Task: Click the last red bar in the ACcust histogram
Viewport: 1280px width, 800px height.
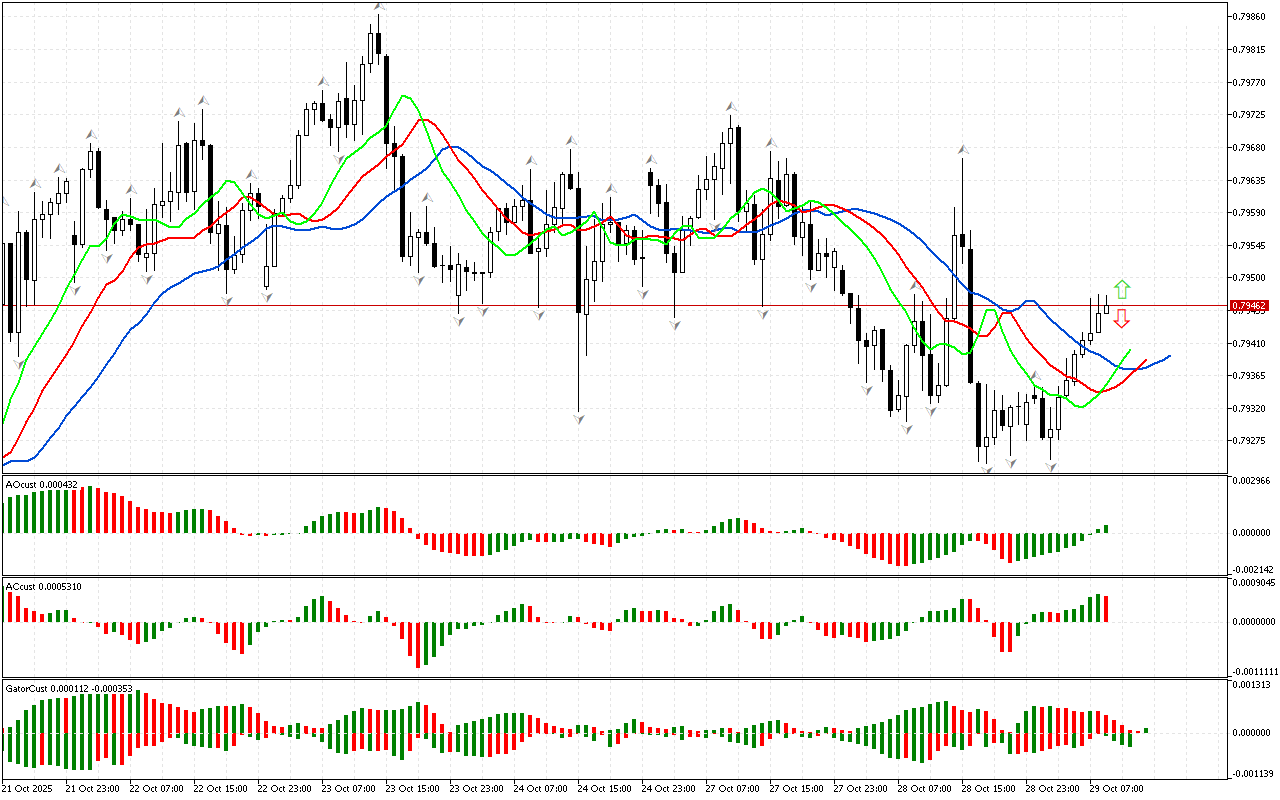Action: pyautogui.click(x=1107, y=609)
